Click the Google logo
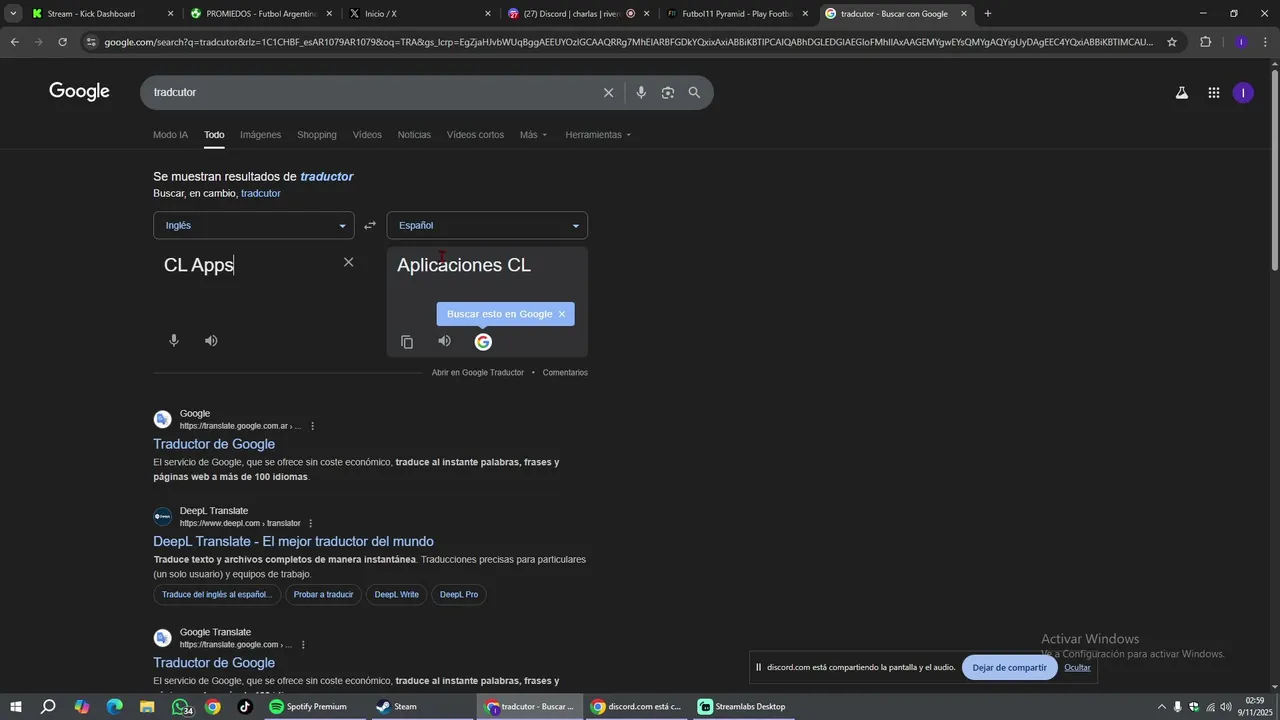1280x720 pixels. coord(79,92)
